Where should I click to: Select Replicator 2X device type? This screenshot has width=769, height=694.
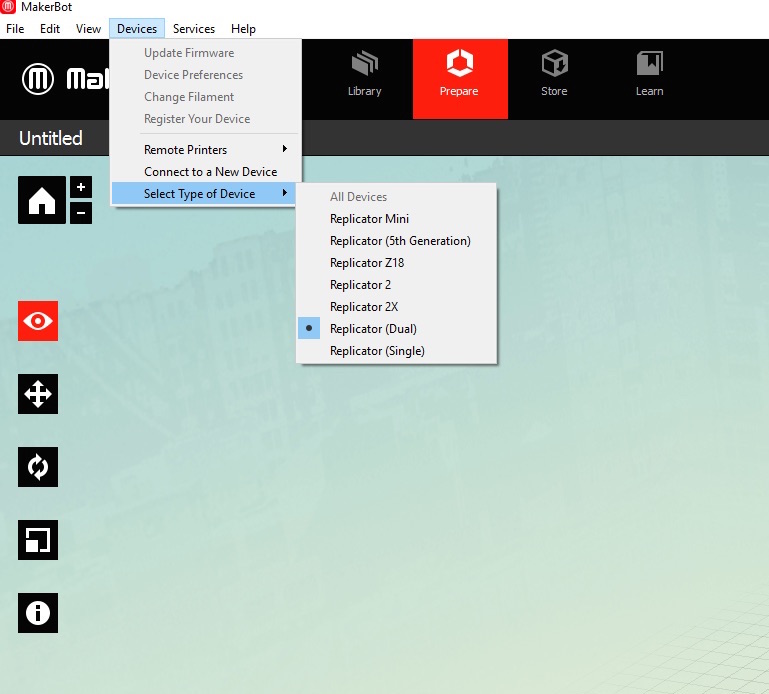coord(397,307)
